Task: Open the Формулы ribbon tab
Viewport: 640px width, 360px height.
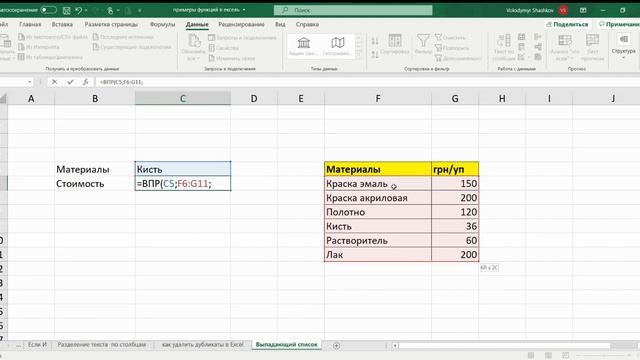Action: point(162,24)
